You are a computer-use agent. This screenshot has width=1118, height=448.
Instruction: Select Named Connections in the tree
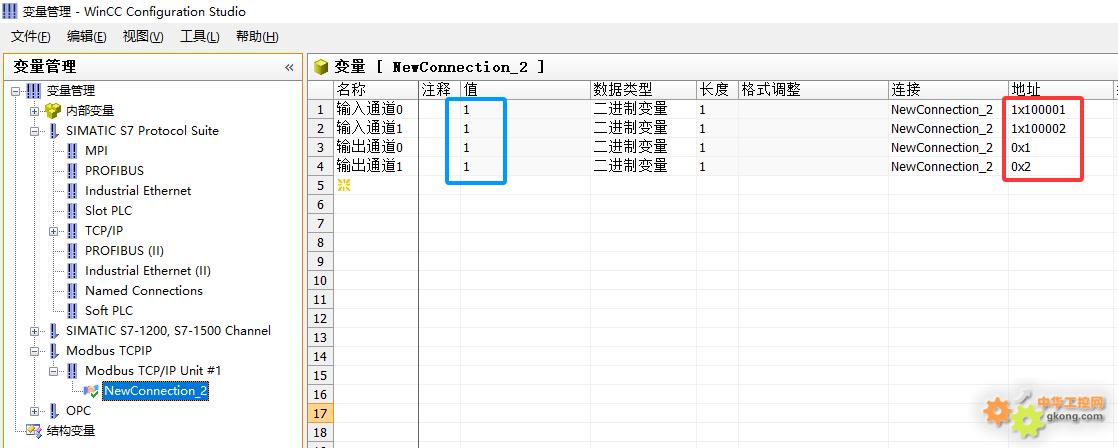[143, 291]
